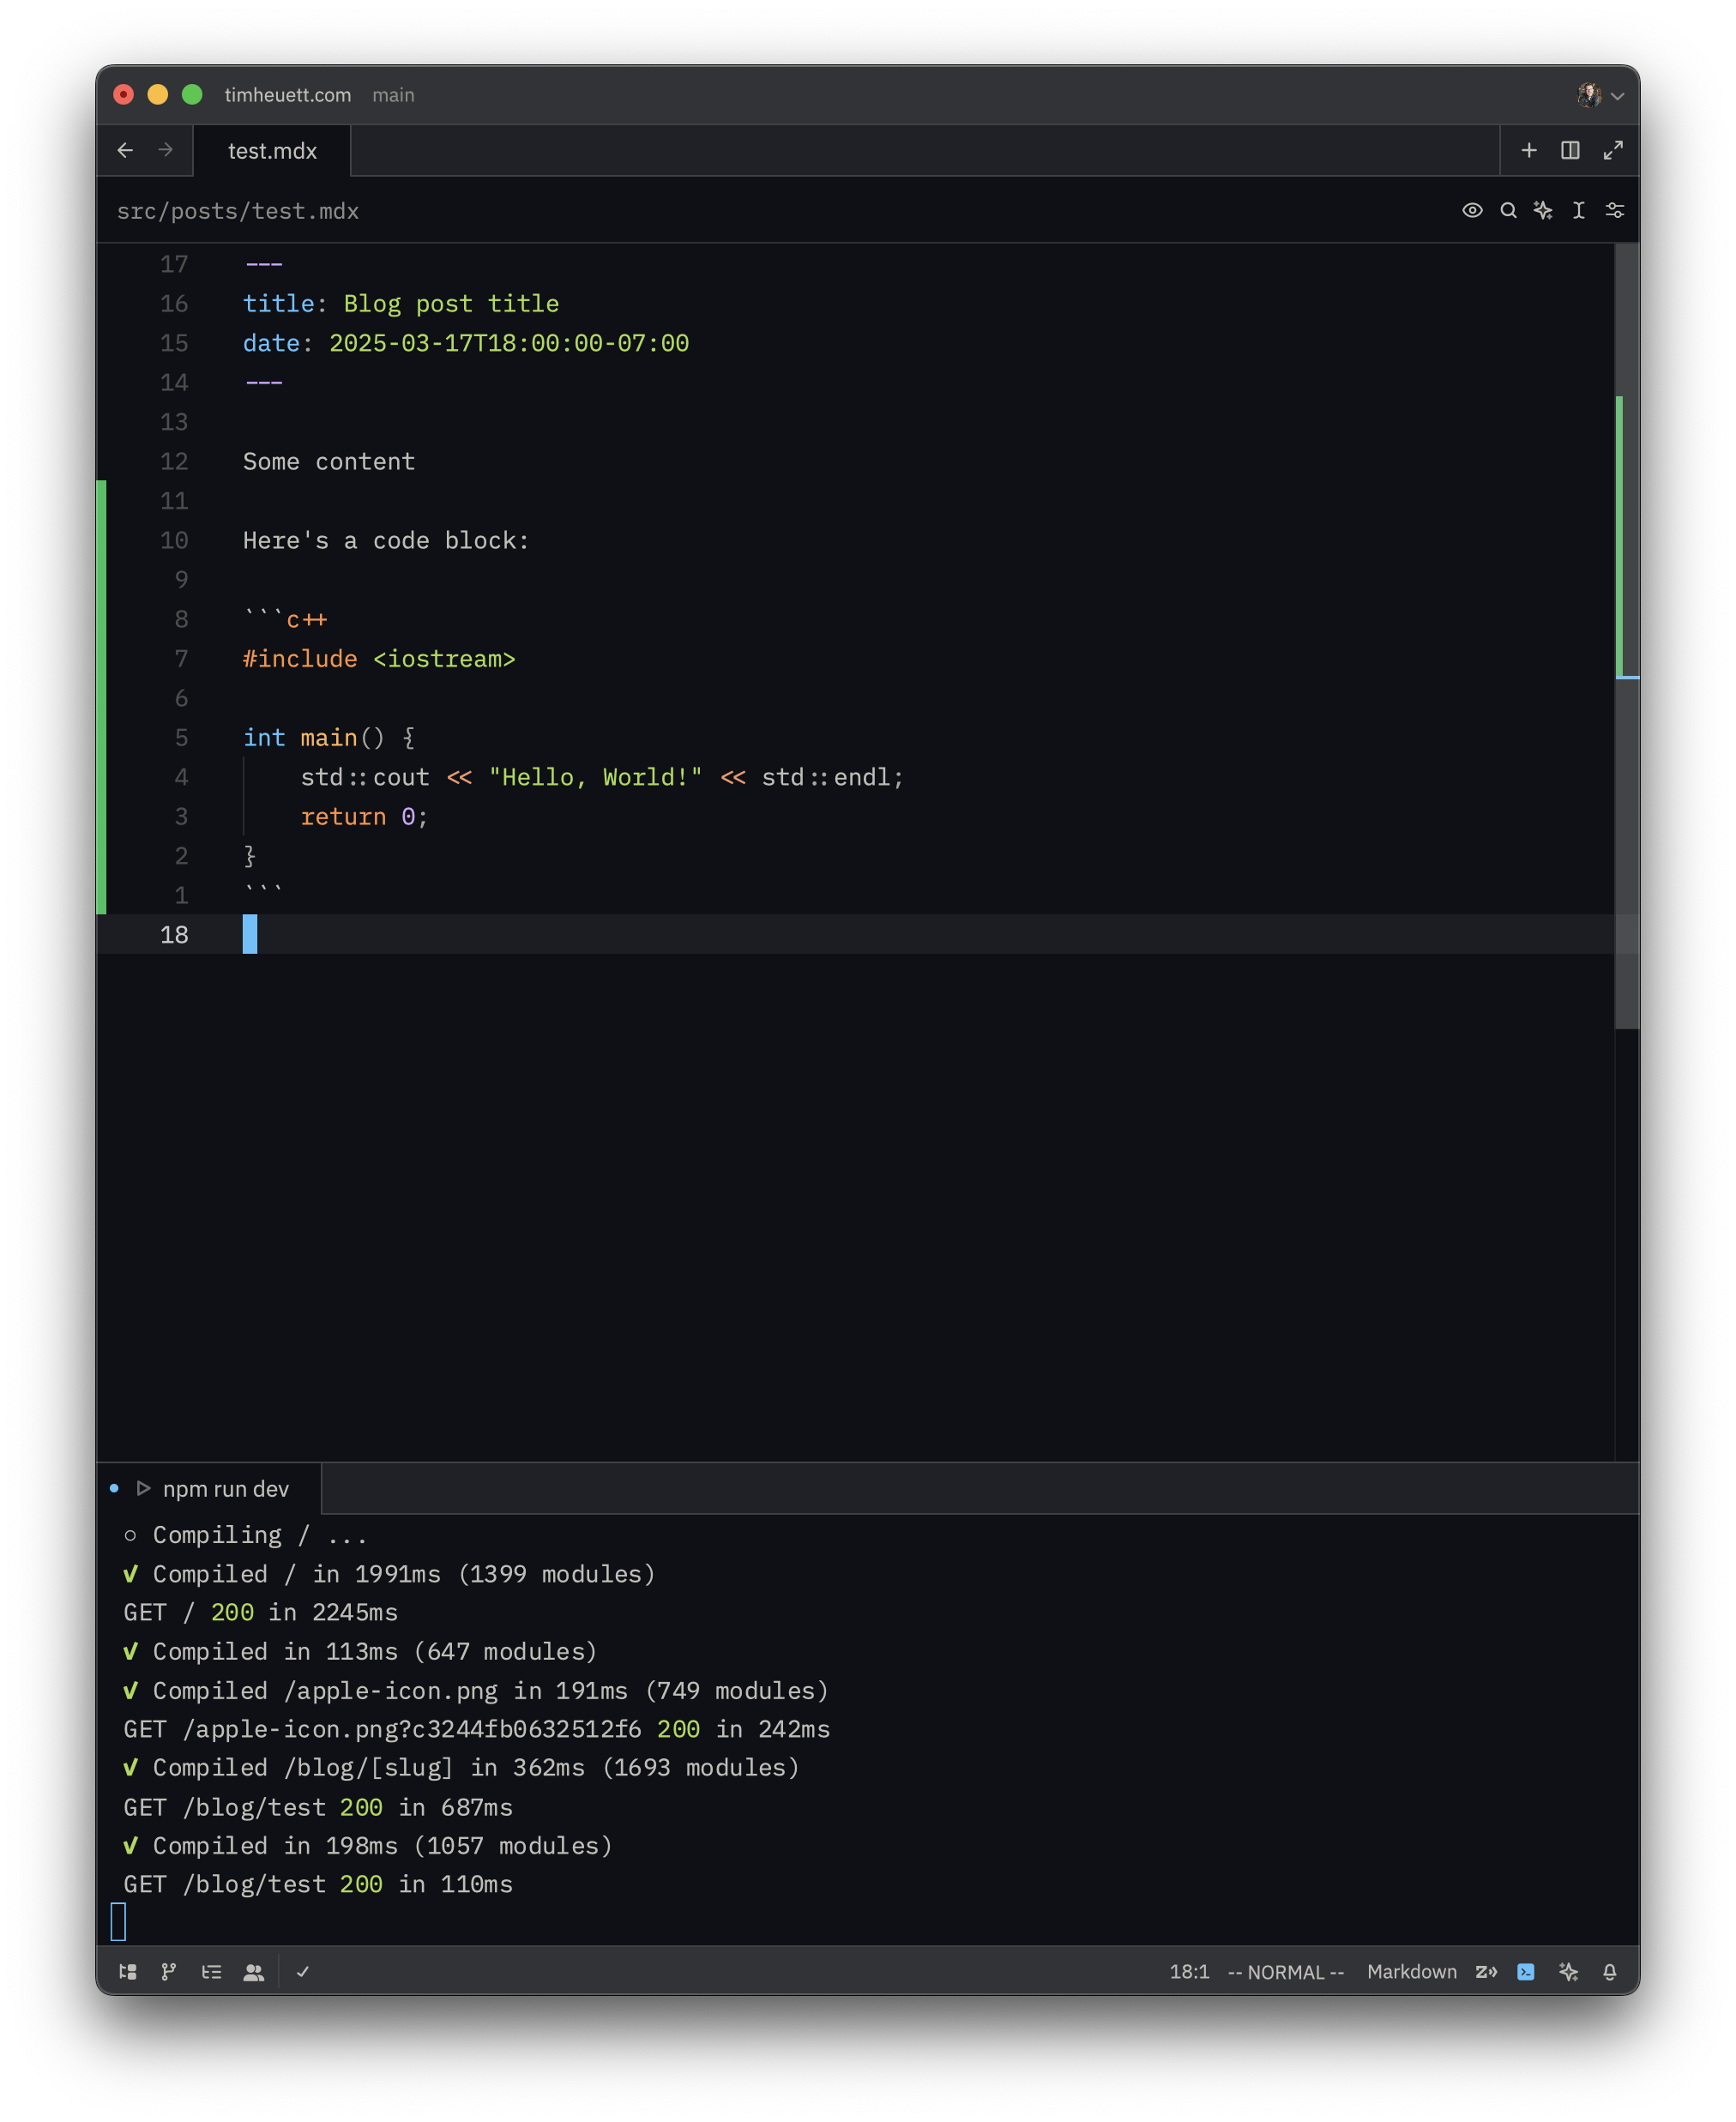1736x2122 pixels.
Task: Click the editor vertical scrollbar thumb
Action: point(1627,636)
